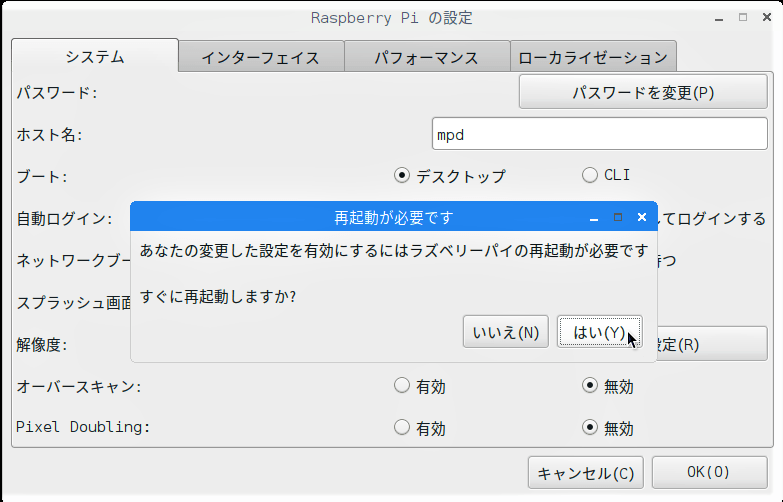Click the ブート: label
The image size is (783, 502).
[x=41, y=176]
